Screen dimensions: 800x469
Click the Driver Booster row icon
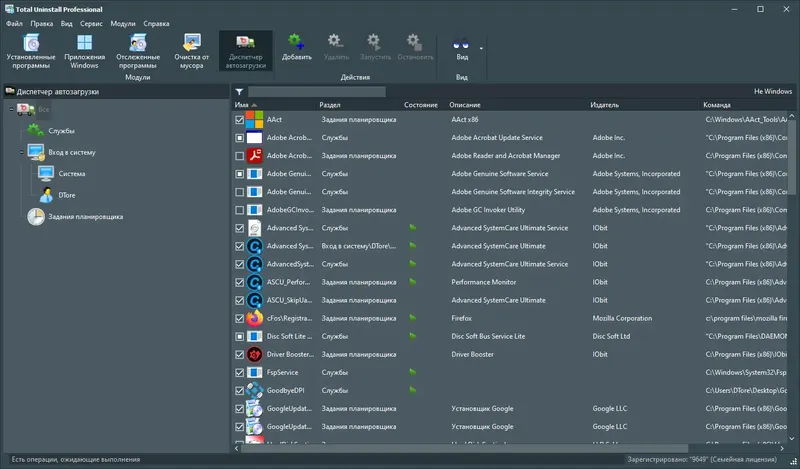pyautogui.click(x=254, y=354)
